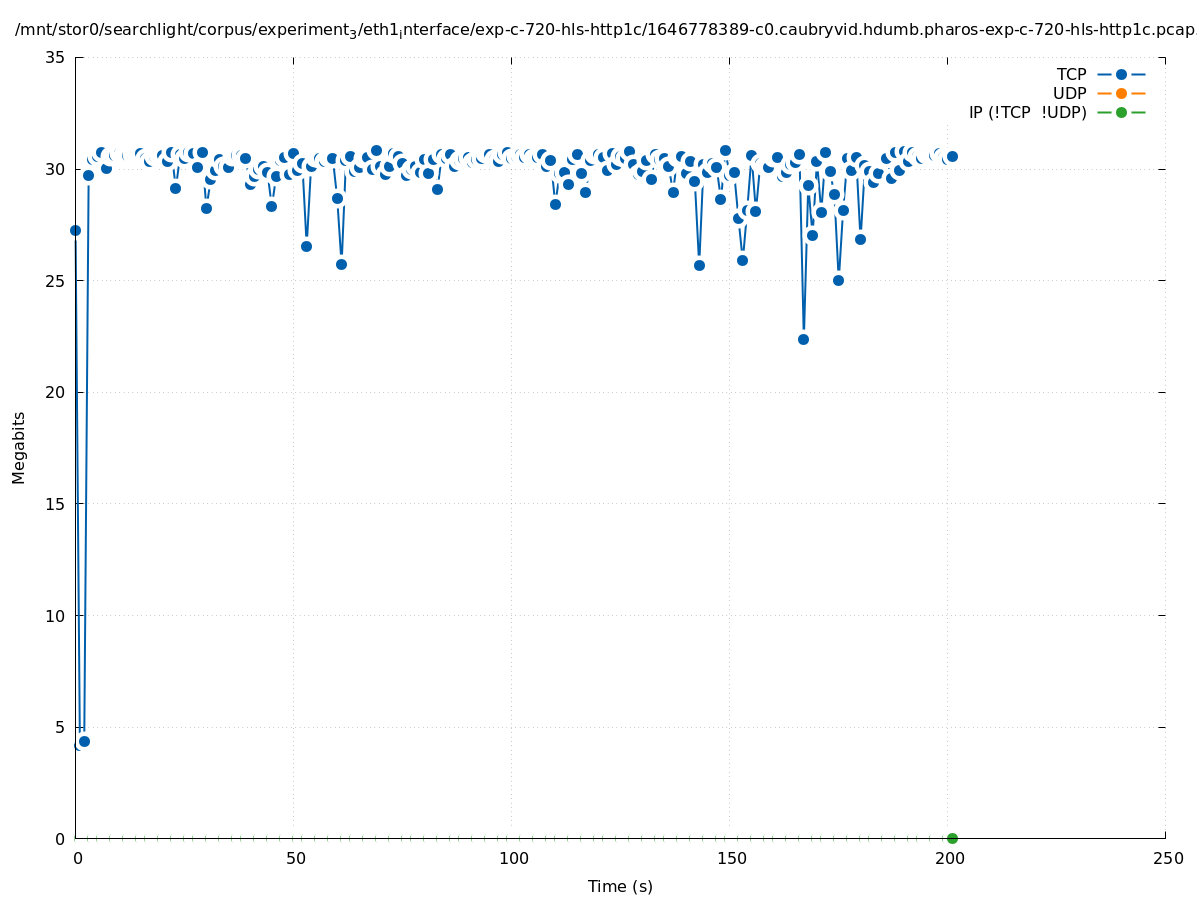1197x900 pixels.
Task: Click the lowest TCP dip near 22 Megabits
Action: pyautogui.click(x=803, y=339)
